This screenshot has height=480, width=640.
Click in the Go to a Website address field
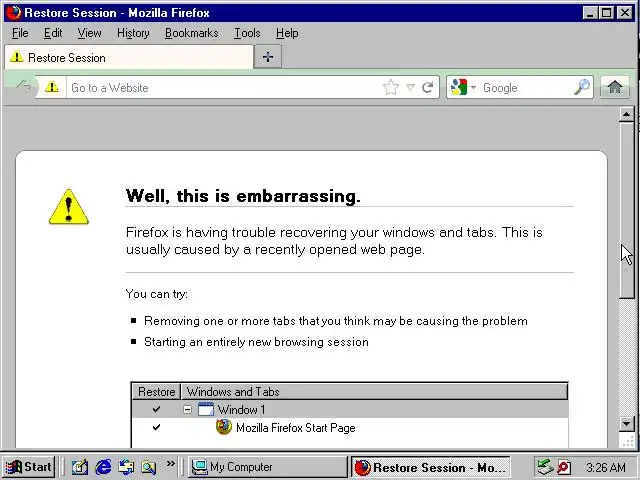224,87
